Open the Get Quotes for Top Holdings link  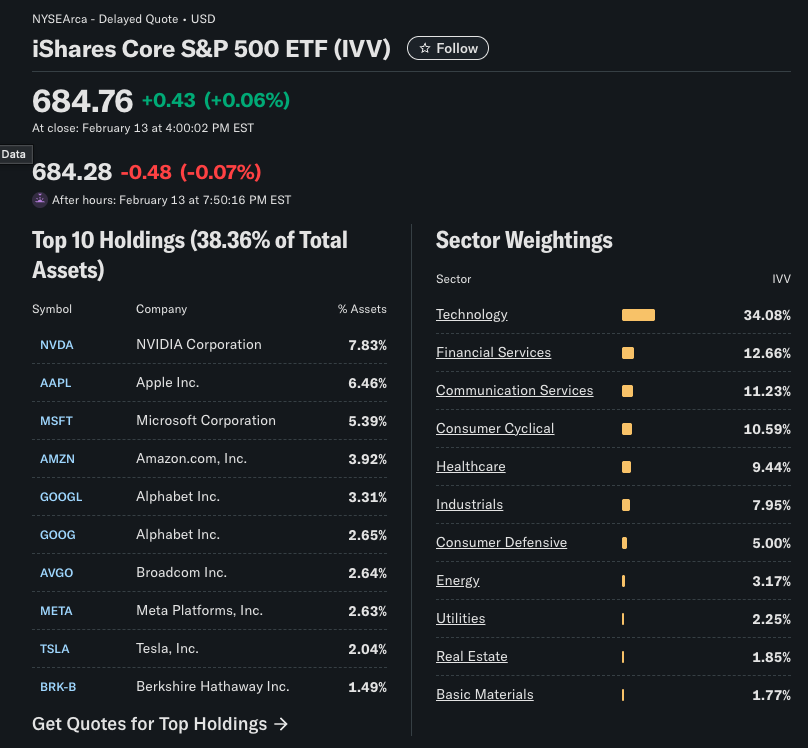pos(160,723)
